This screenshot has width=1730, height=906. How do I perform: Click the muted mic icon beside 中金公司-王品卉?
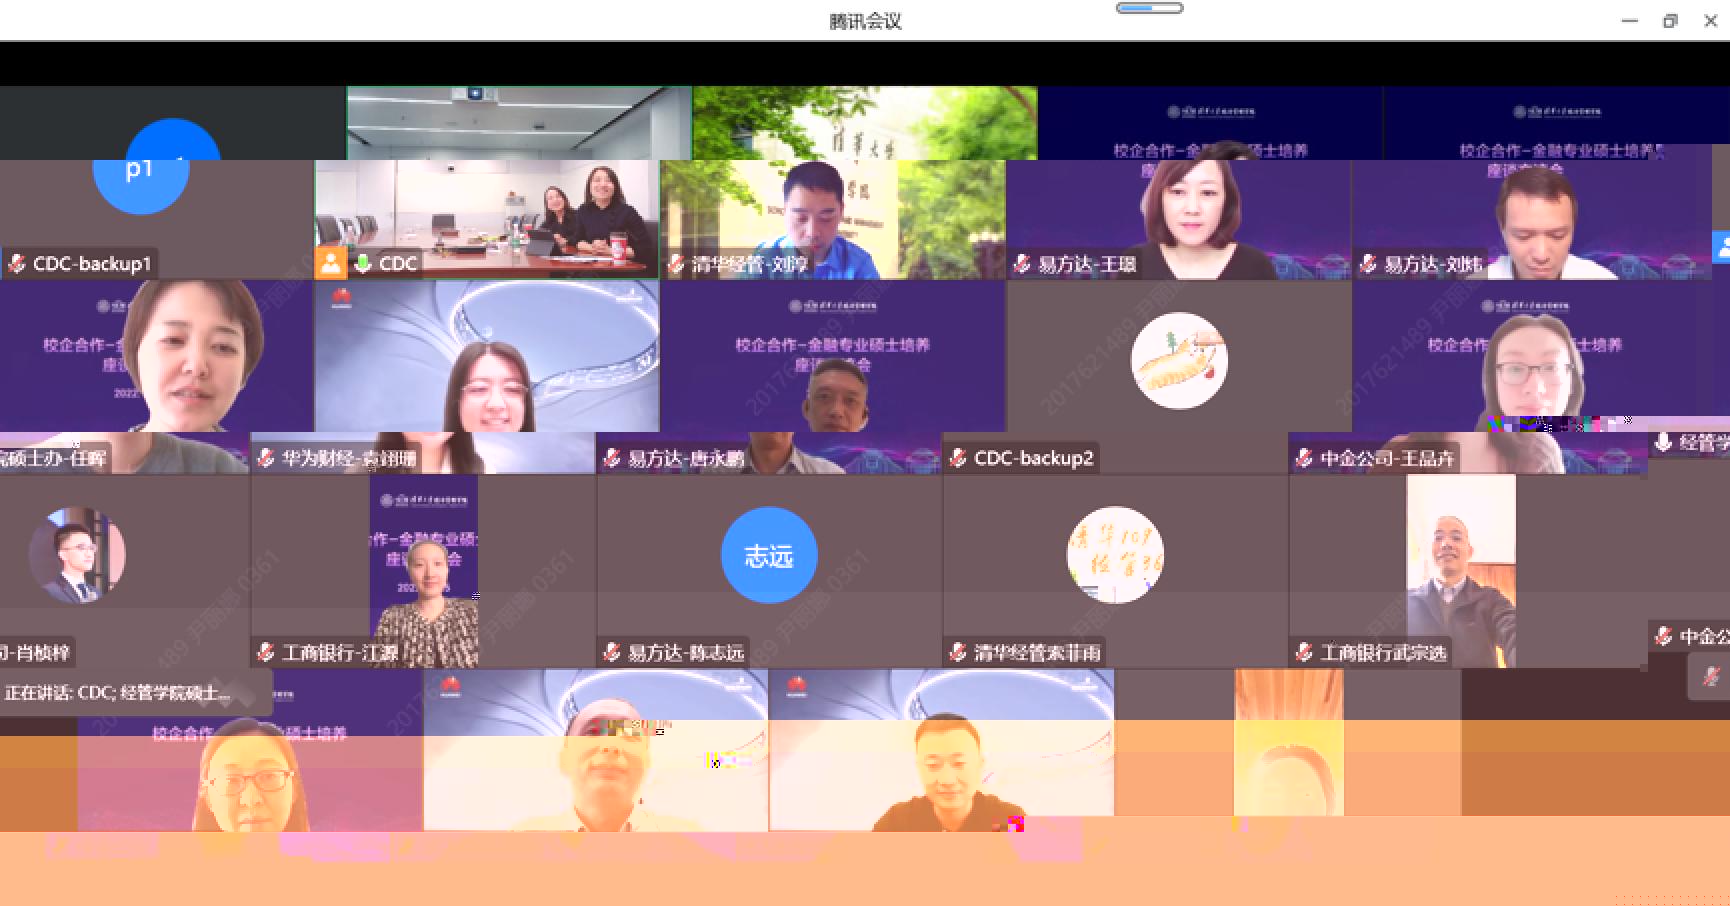pyautogui.click(x=1304, y=458)
